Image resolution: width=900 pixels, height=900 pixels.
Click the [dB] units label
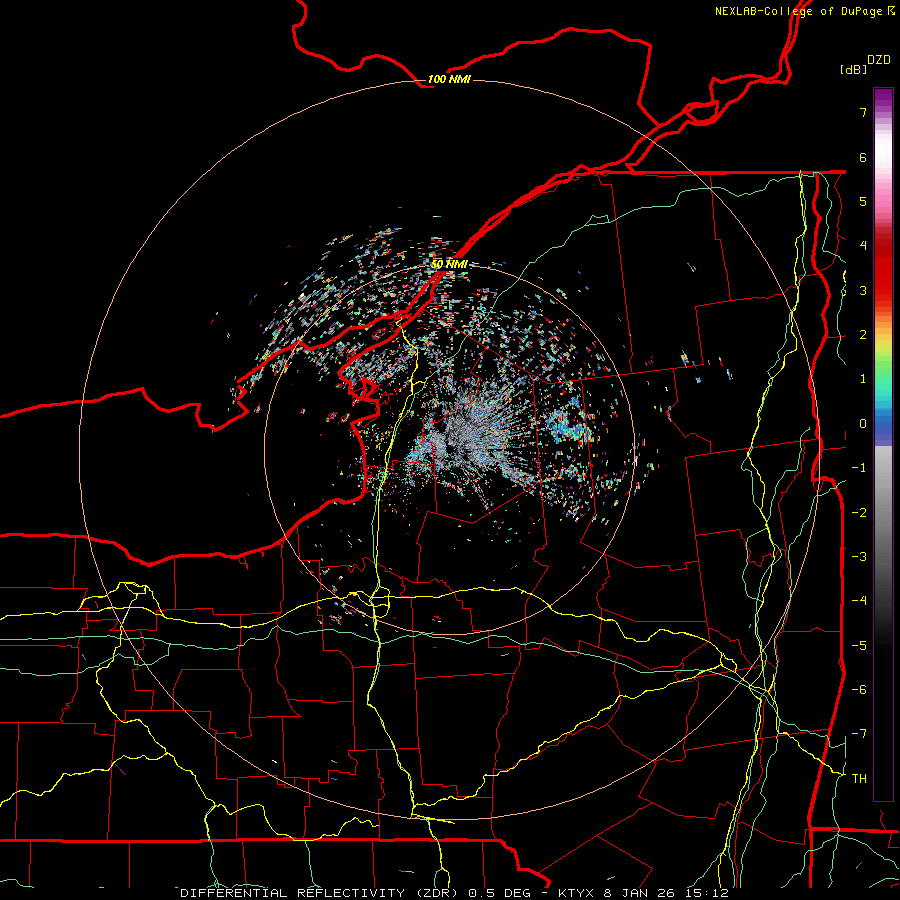(x=854, y=69)
